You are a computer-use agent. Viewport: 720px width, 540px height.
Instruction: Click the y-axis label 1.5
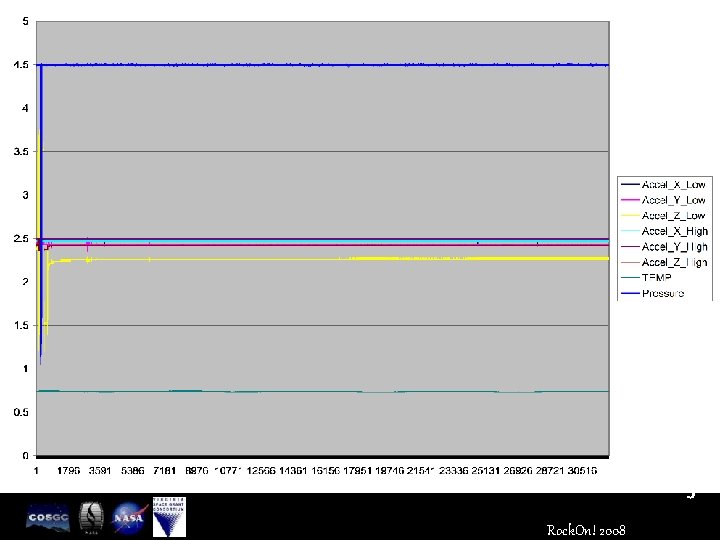[21, 326]
